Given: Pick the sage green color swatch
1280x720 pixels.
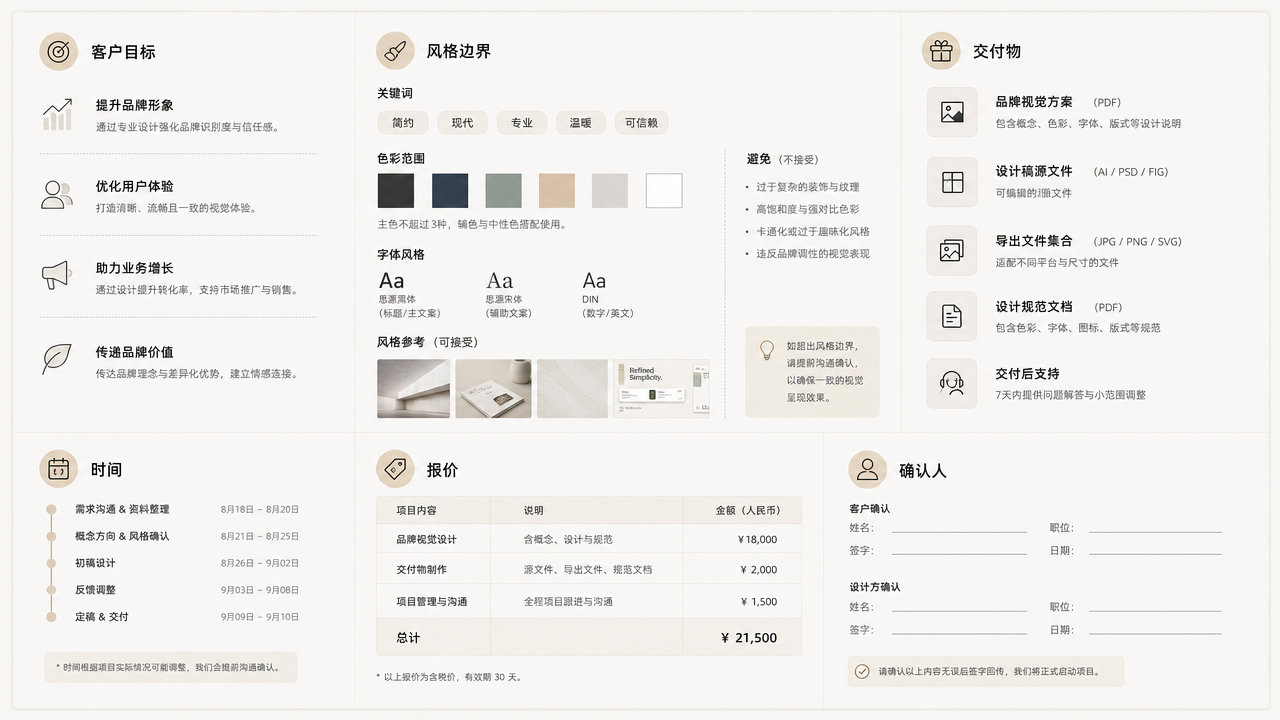Looking at the screenshot, I should pyautogui.click(x=503, y=191).
